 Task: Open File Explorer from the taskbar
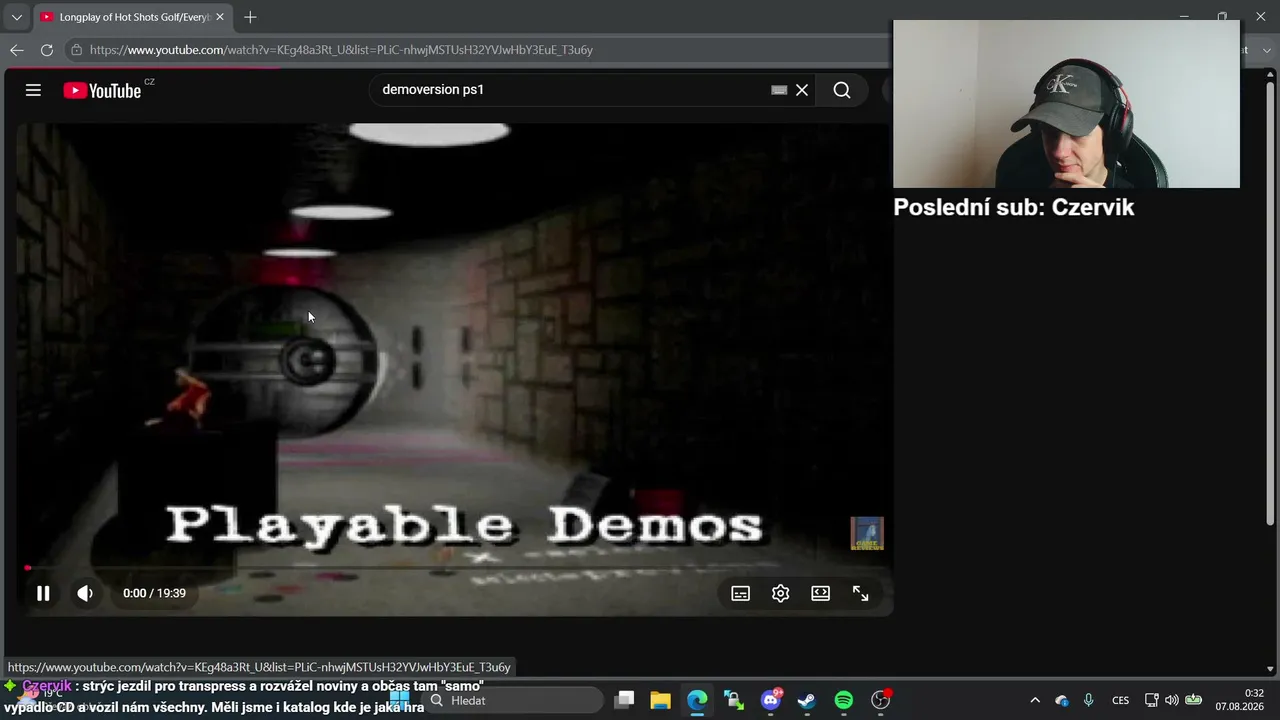[660, 700]
